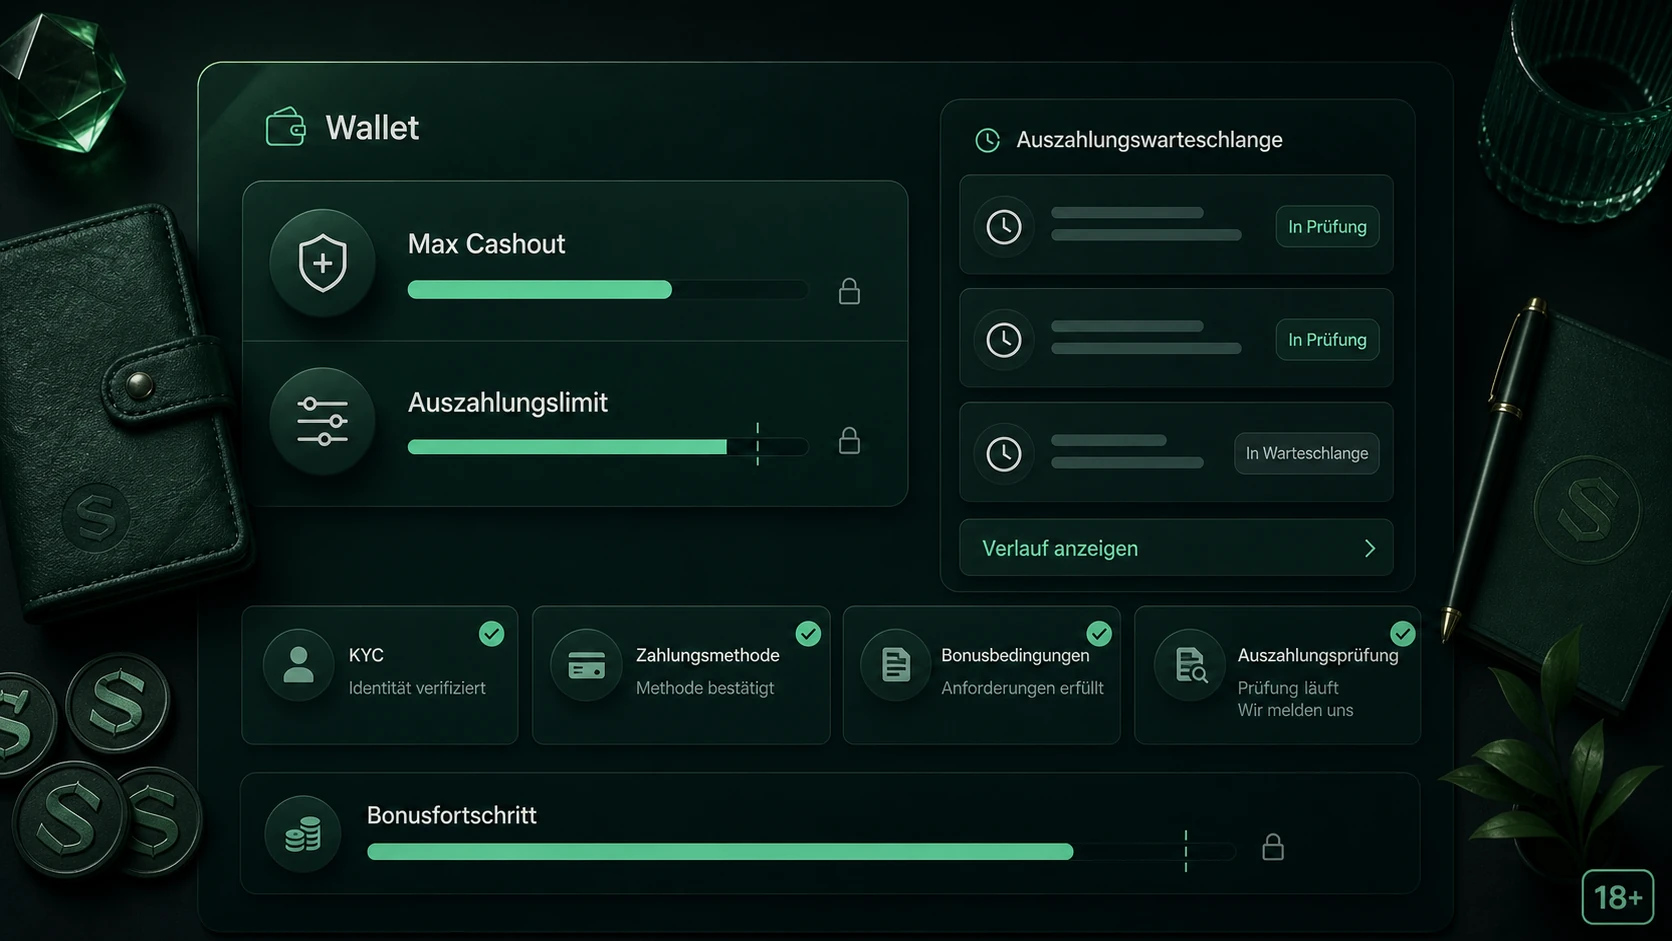Click the Wir melden uns text
1672x941 pixels.
pos(1295,710)
